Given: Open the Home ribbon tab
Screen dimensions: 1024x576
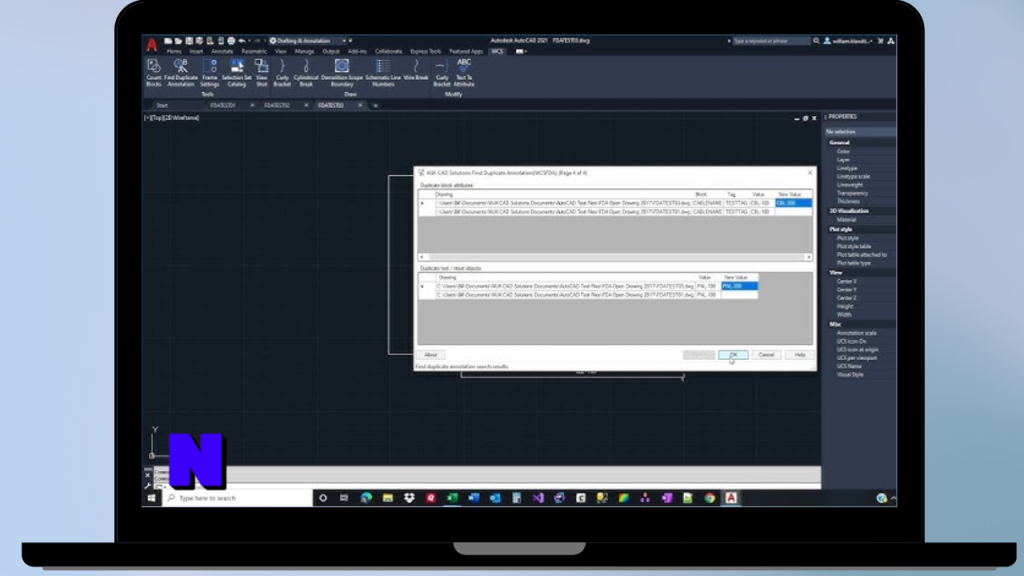Looking at the screenshot, I should tap(174, 52).
